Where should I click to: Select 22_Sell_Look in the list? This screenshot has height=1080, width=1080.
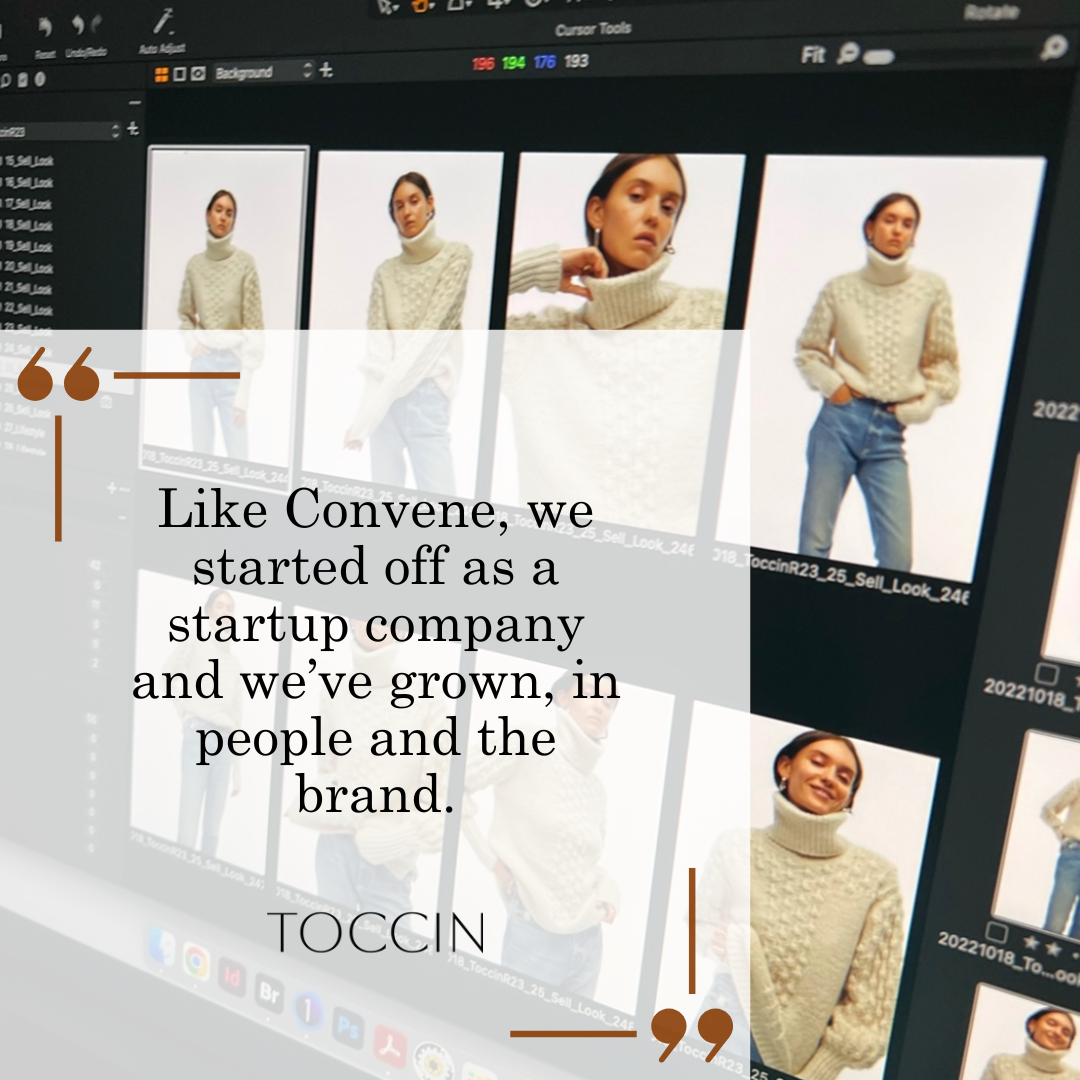click(x=29, y=309)
